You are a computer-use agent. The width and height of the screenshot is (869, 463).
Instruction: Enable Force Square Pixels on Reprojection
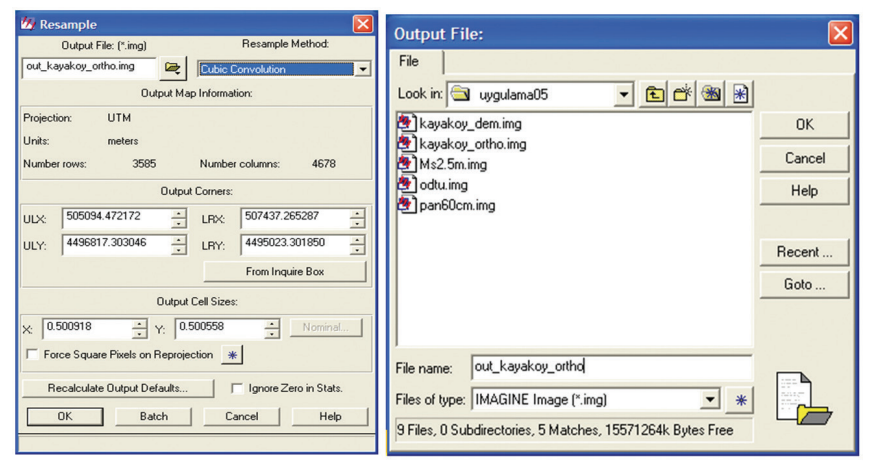point(33,355)
